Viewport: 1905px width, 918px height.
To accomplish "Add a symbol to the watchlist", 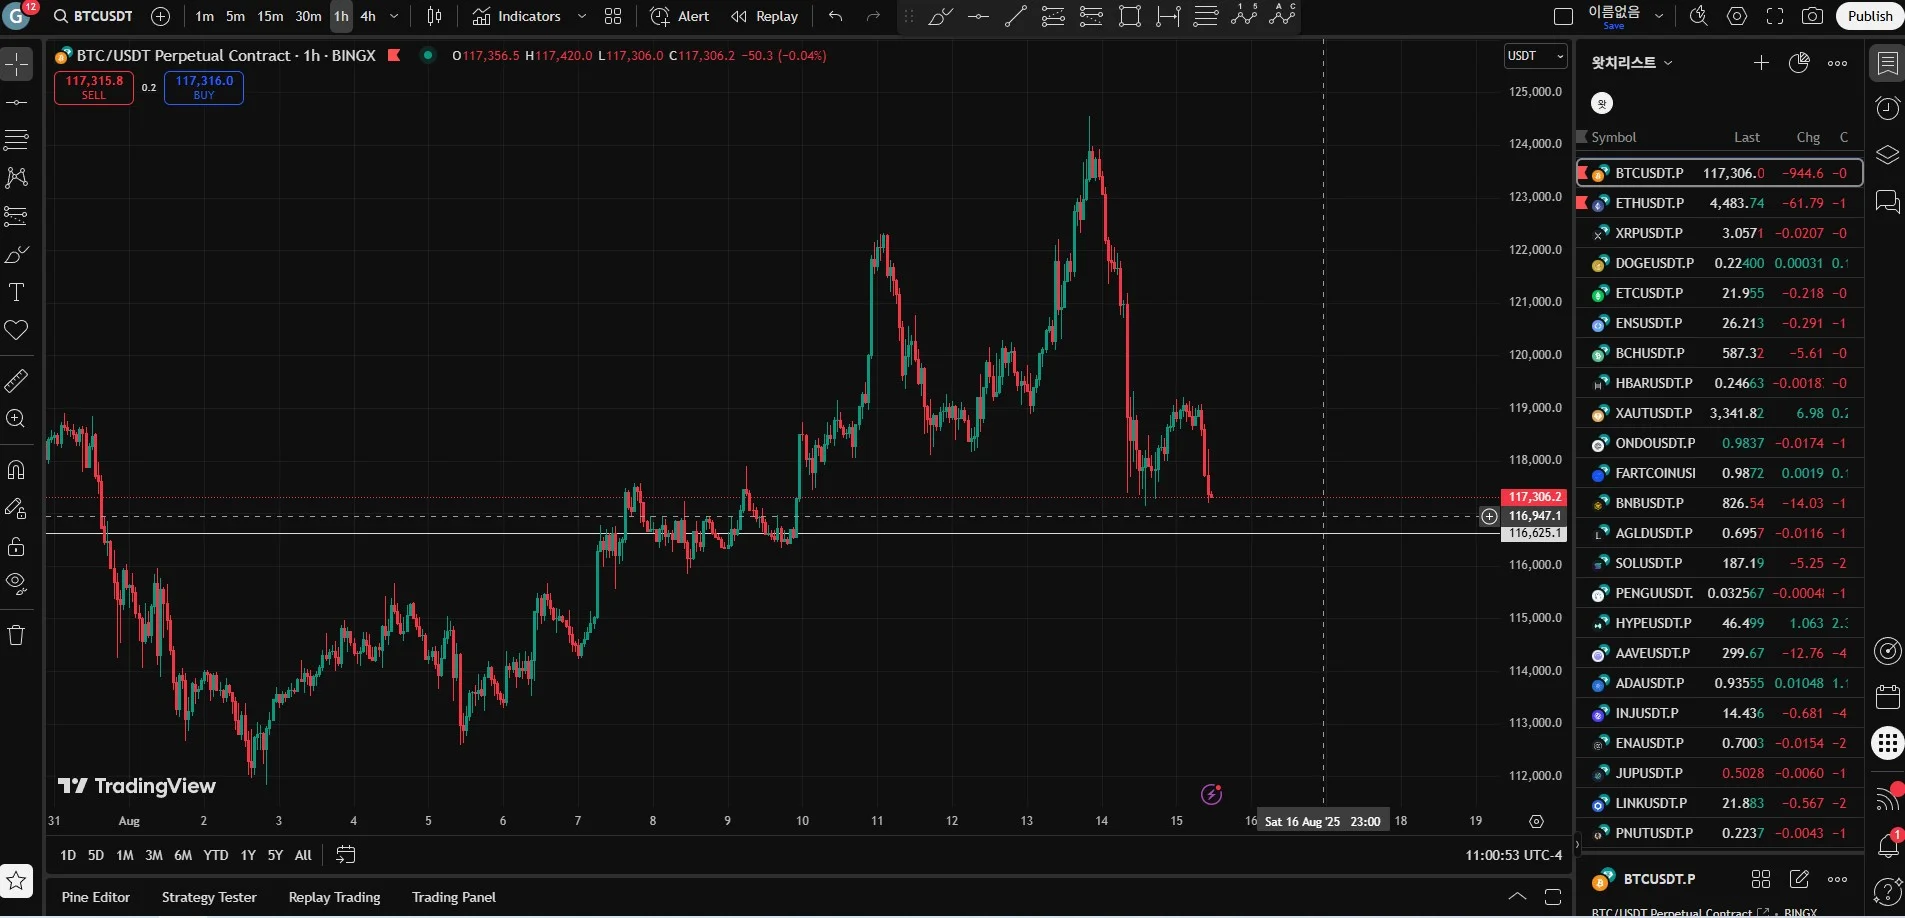I will [x=1761, y=63].
